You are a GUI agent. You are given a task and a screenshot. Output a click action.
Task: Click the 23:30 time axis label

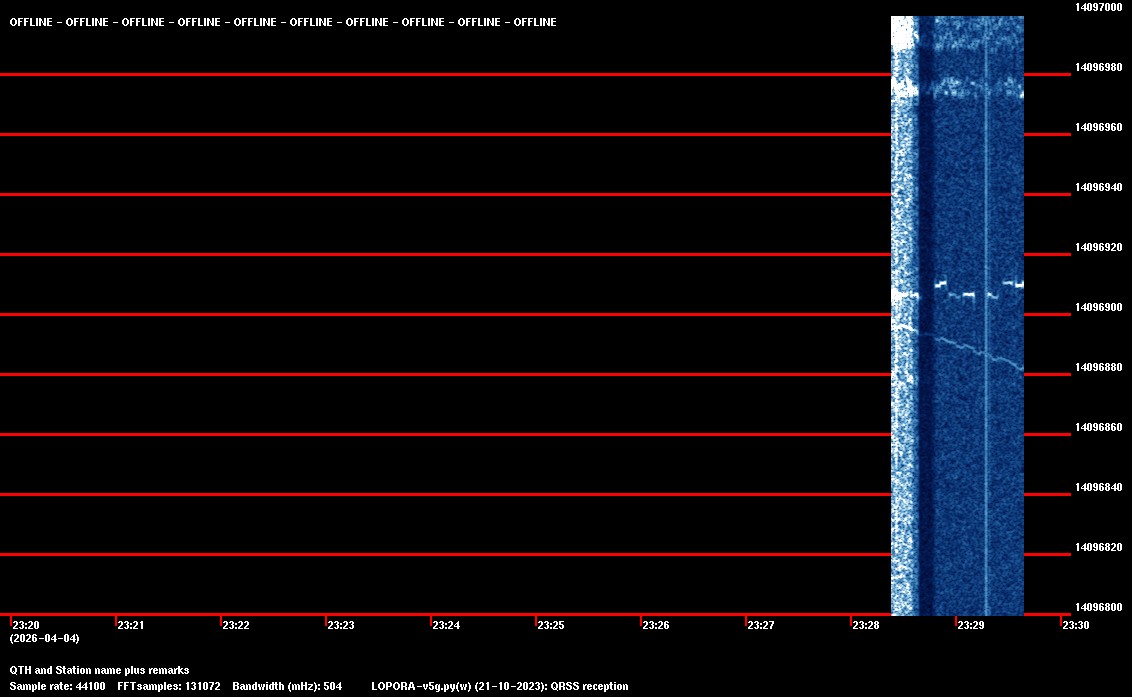(x=1076, y=626)
